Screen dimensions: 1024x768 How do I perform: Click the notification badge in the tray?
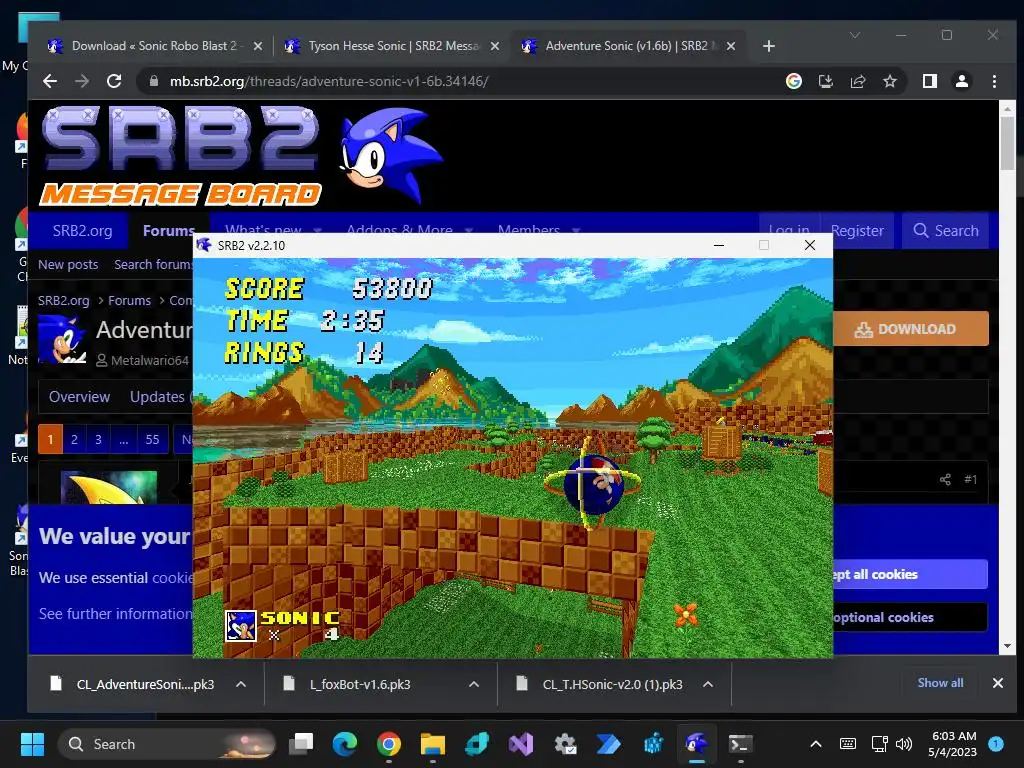pos(996,744)
